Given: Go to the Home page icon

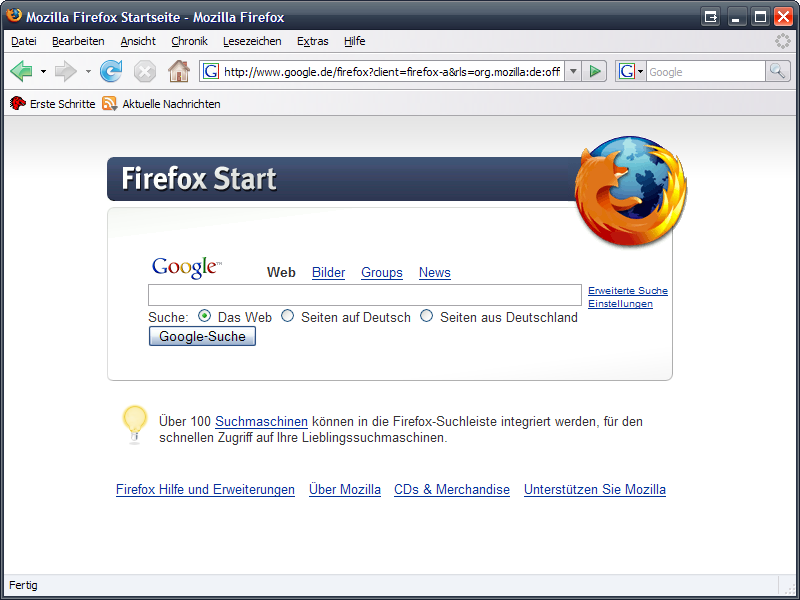Looking at the screenshot, I should (178, 71).
